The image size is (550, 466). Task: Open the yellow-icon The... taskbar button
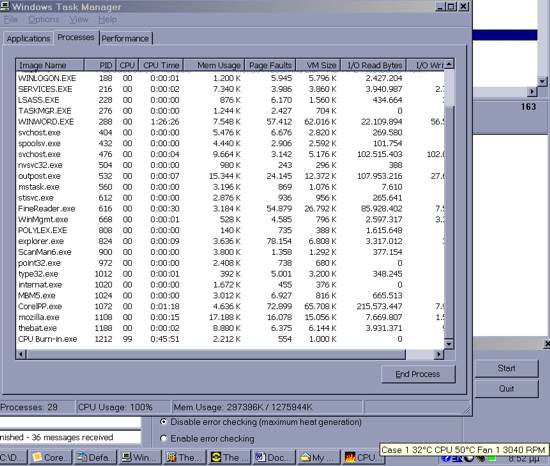pyautogui.click(x=230, y=457)
